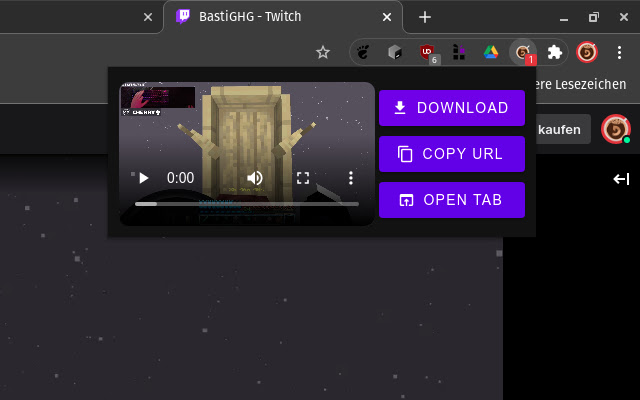640x400 pixels.
Task: Open a new browser tab
Action: tap(425, 17)
